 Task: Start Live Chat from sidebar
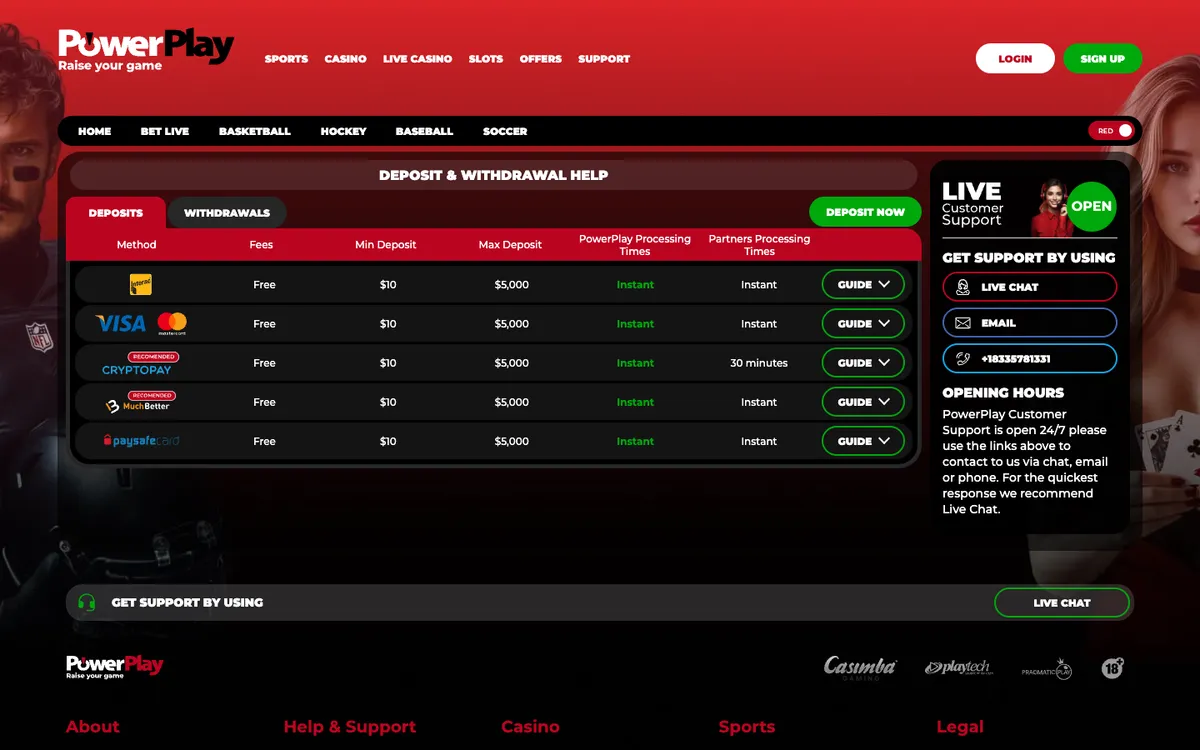(1030, 287)
